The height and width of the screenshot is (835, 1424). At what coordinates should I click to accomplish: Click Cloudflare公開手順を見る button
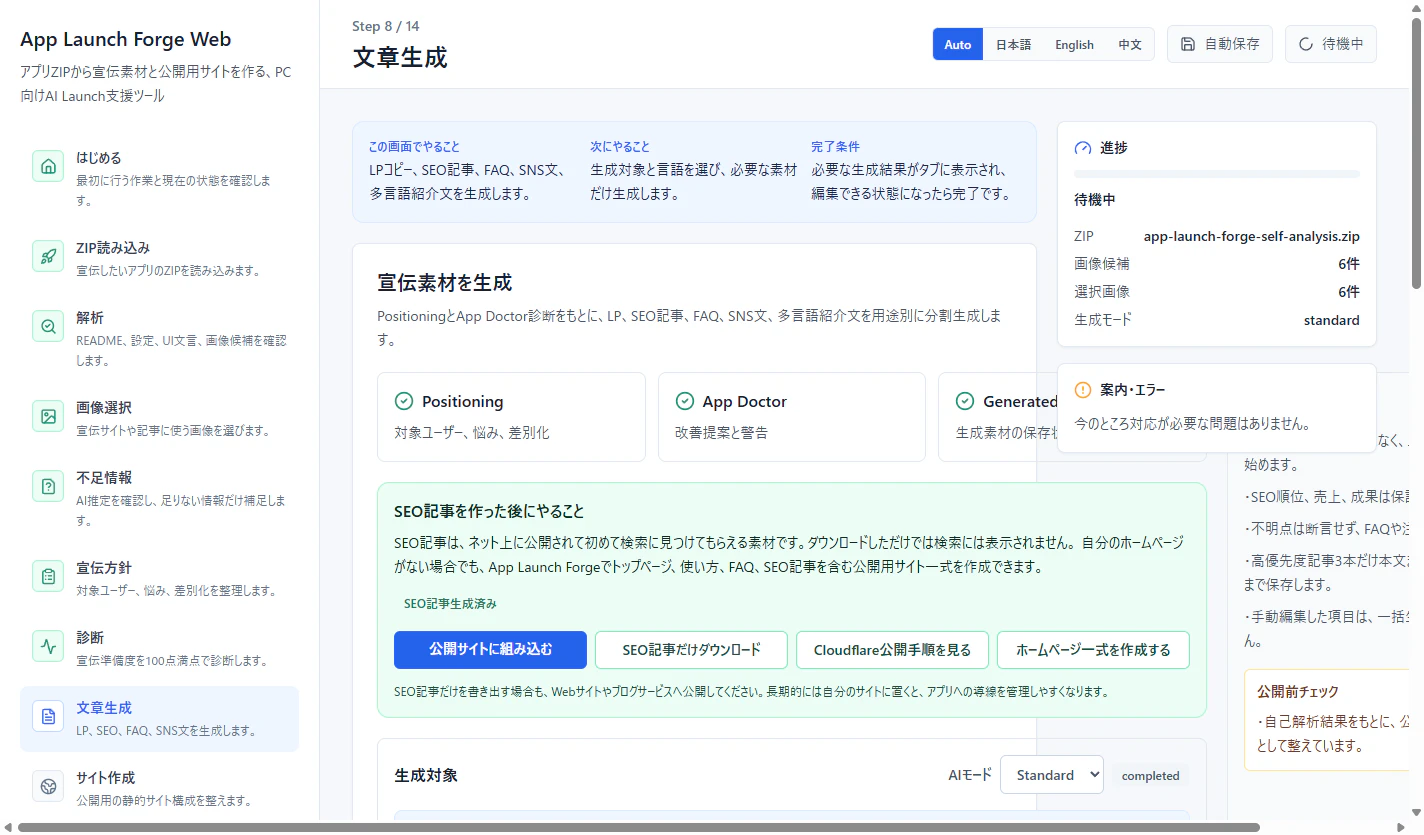tap(892, 649)
